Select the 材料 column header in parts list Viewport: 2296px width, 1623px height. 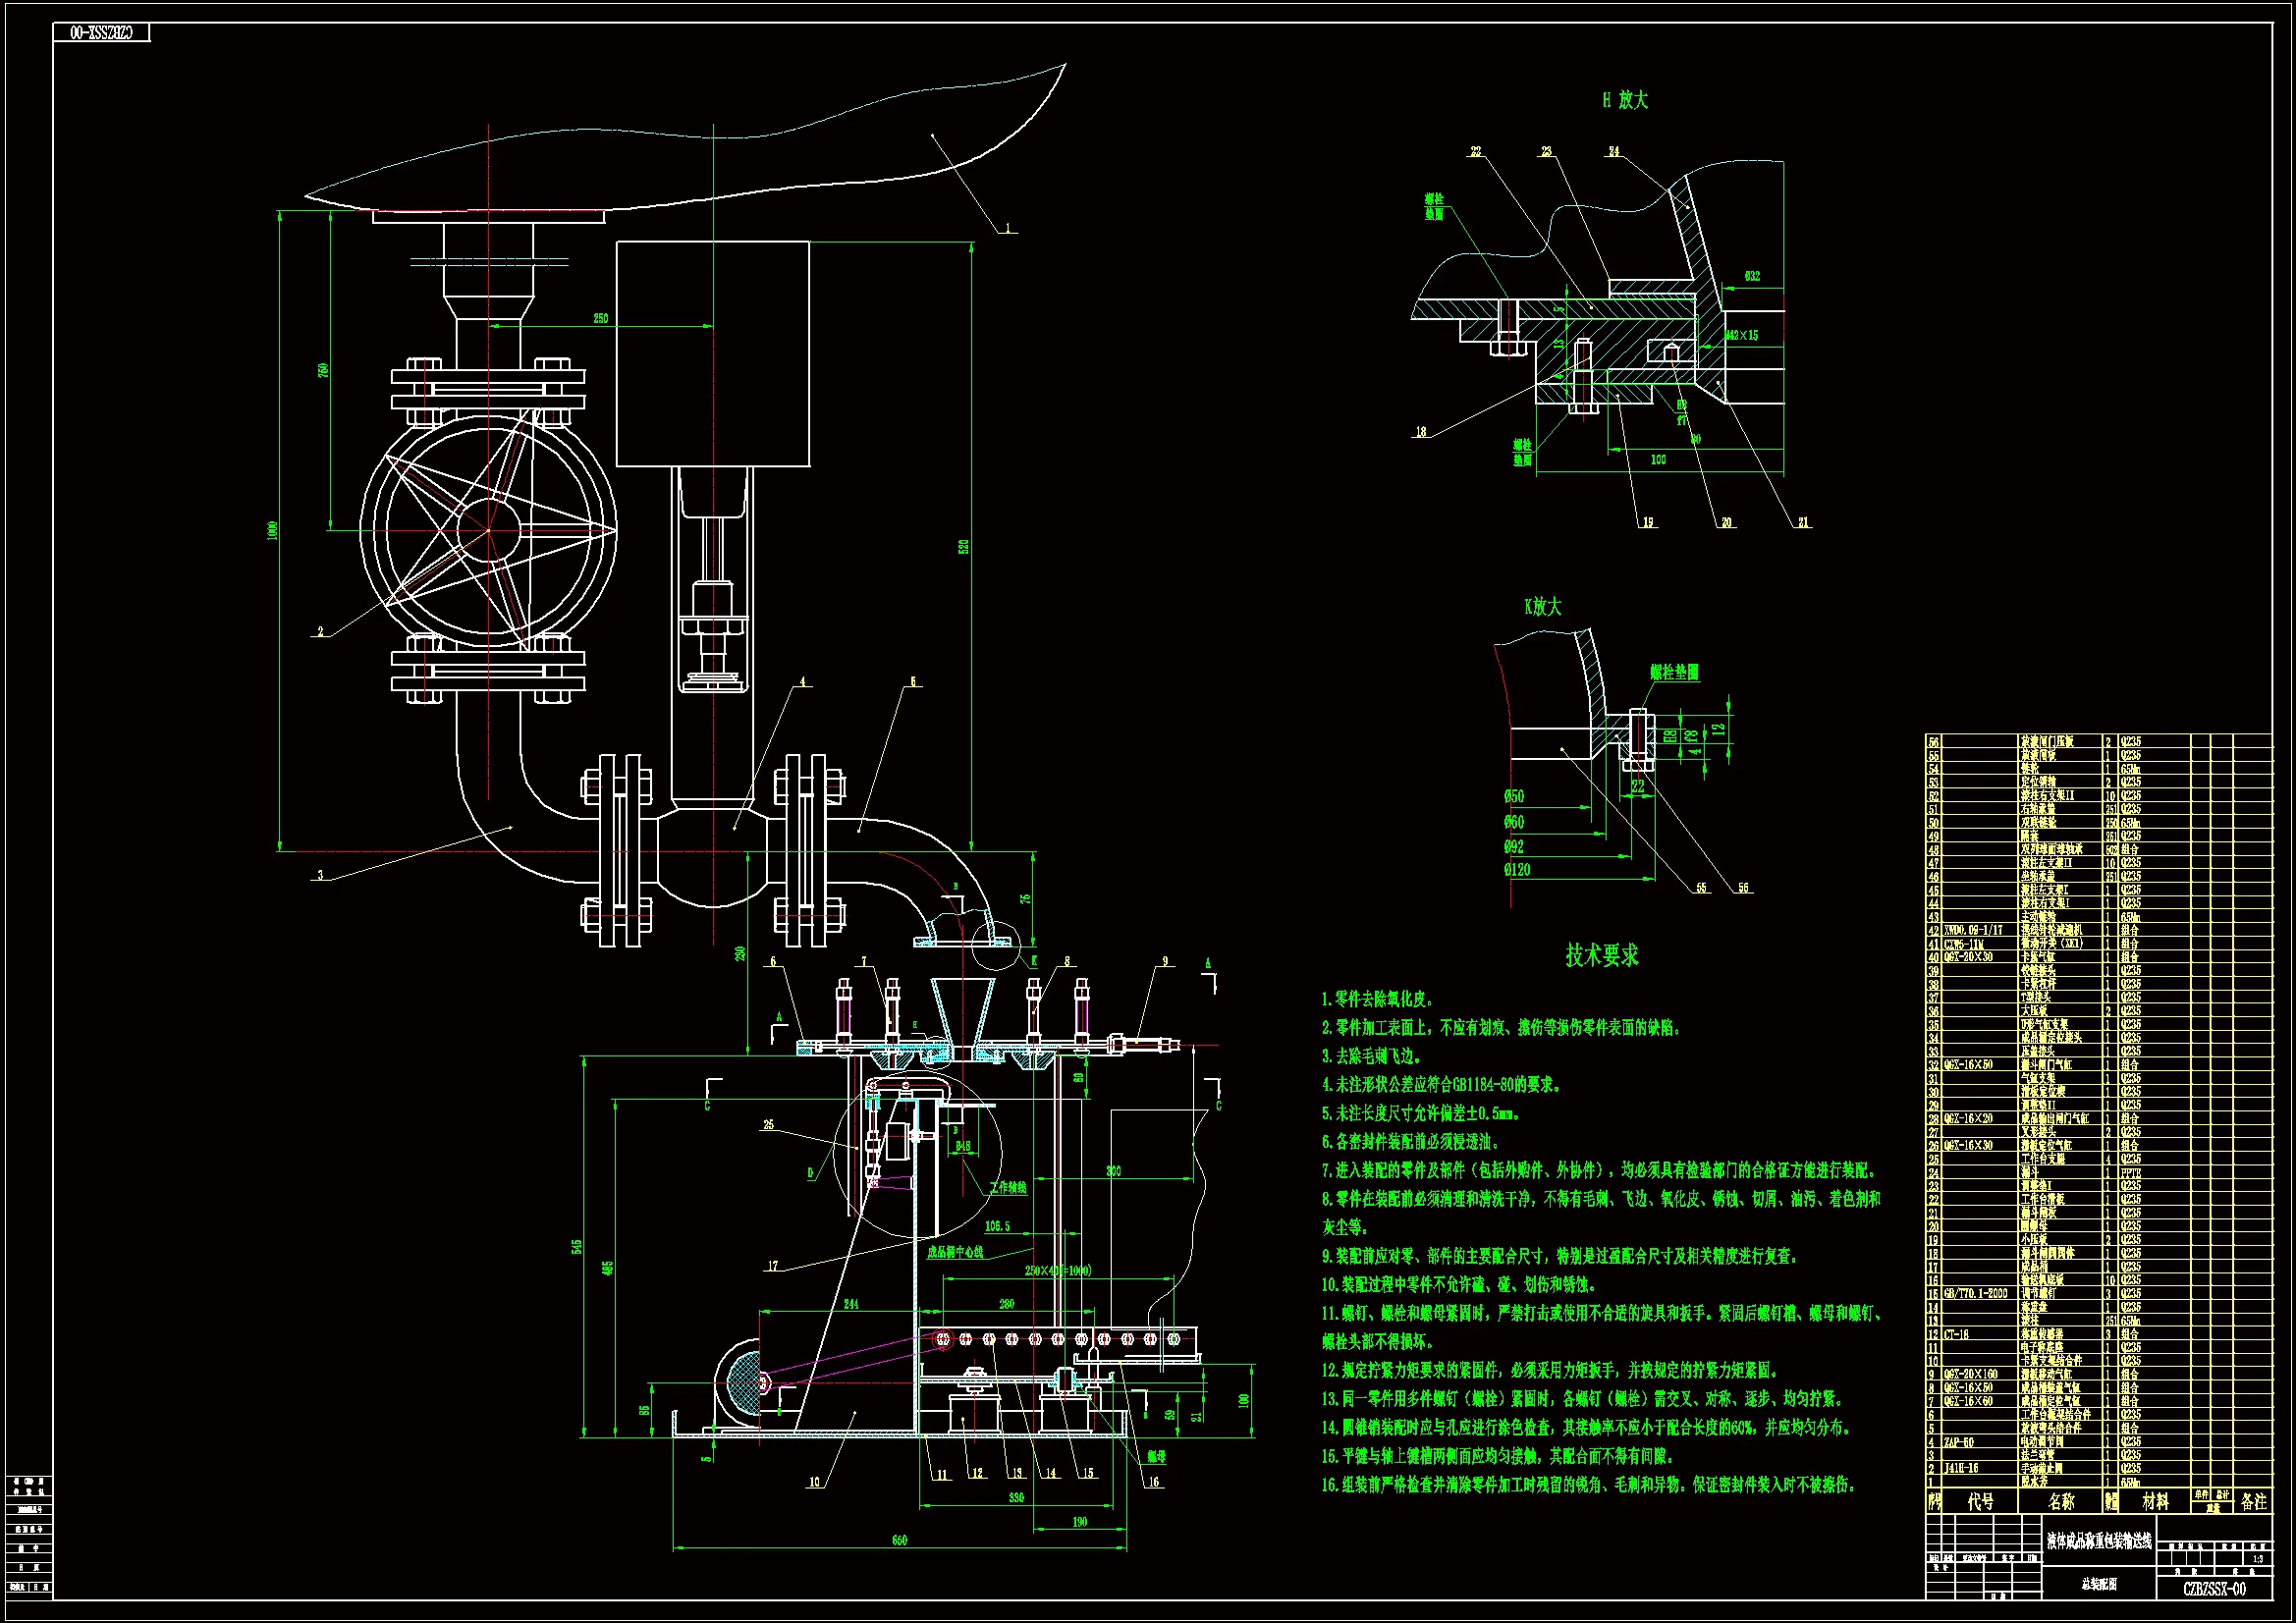click(2155, 1501)
